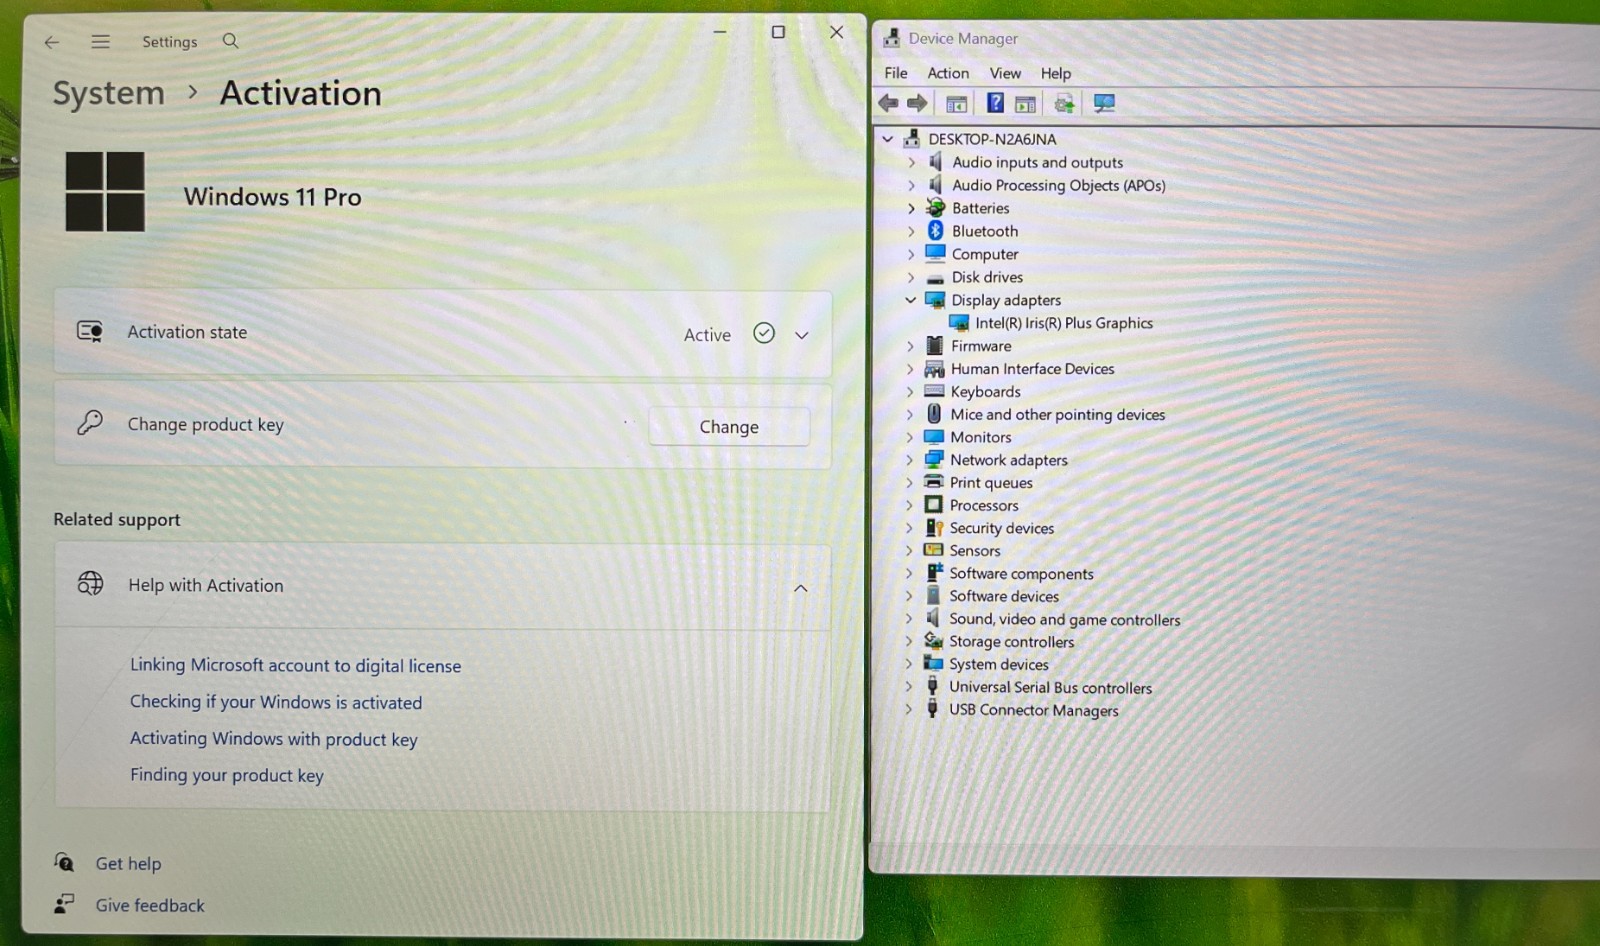Toggle Show/Hide Console Tree toolbar icon
Screen dimensions: 1600x946
[957, 103]
